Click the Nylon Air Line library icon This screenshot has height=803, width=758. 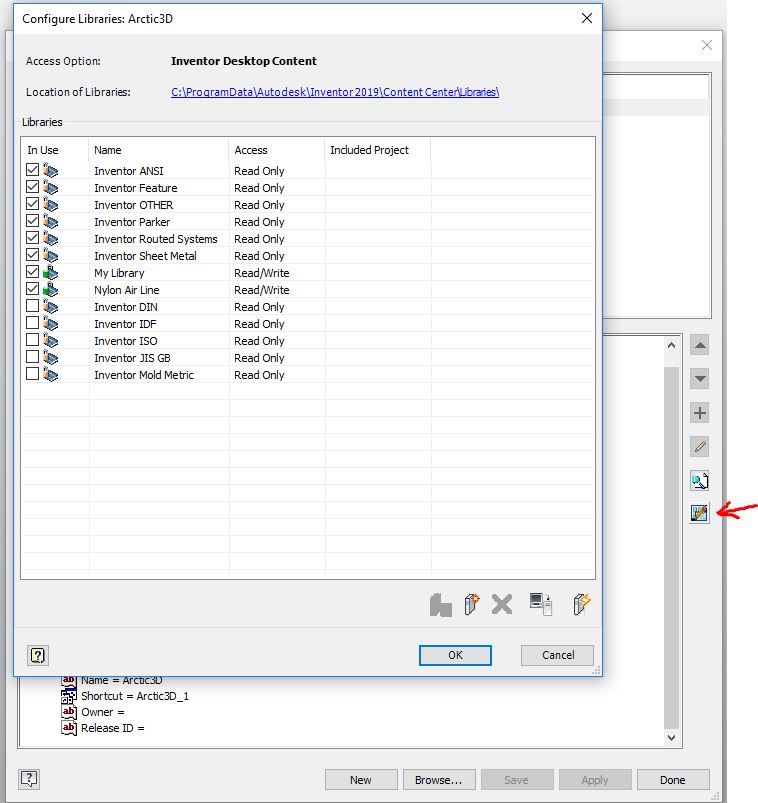pyautogui.click(x=50, y=289)
